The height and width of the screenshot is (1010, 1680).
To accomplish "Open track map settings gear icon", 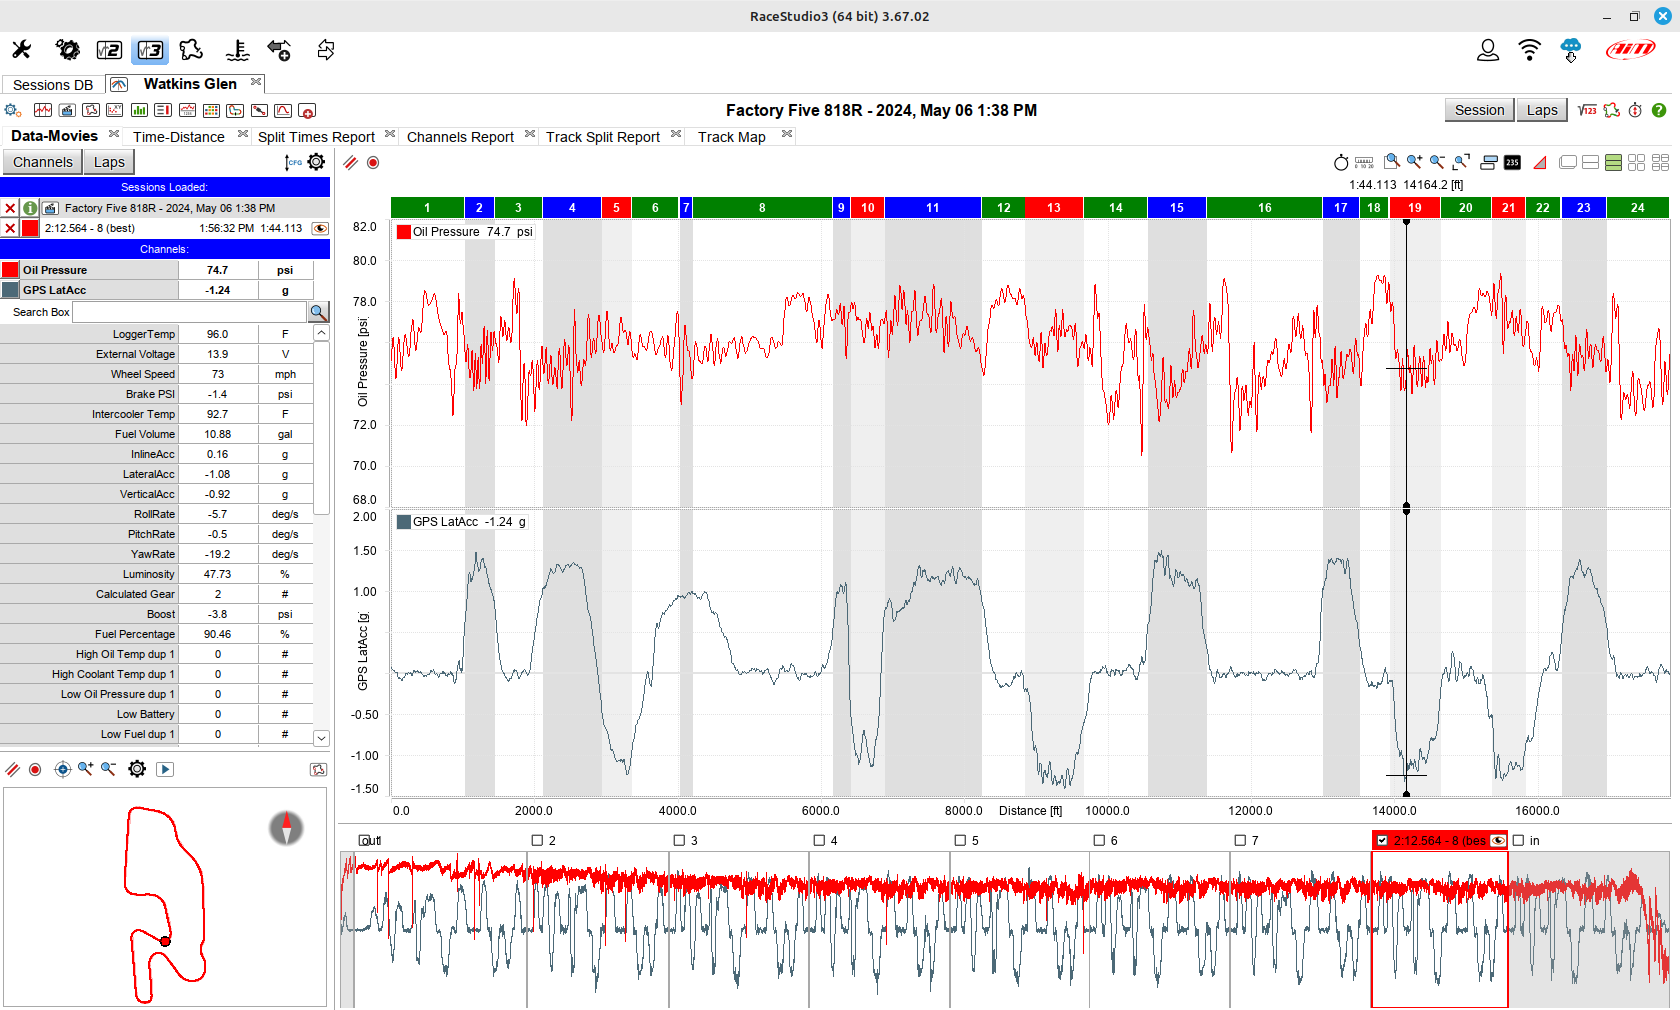I will (x=137, y=769).
